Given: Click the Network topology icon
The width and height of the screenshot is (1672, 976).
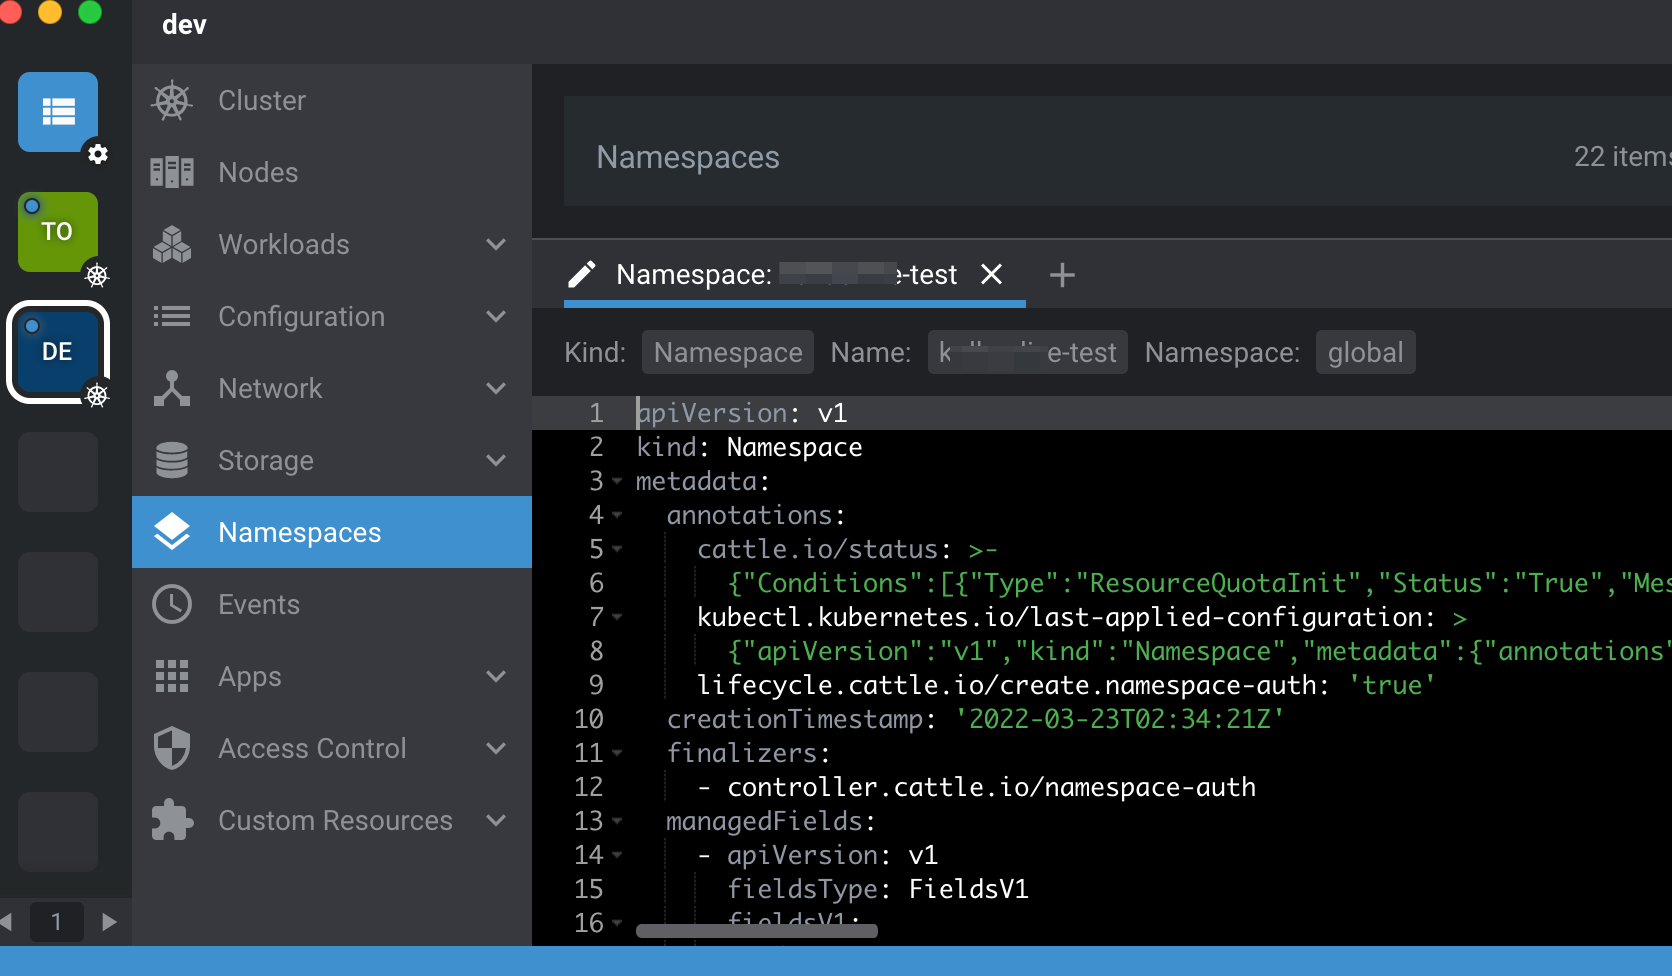Looking at the screenshot, I should [172, 388].
